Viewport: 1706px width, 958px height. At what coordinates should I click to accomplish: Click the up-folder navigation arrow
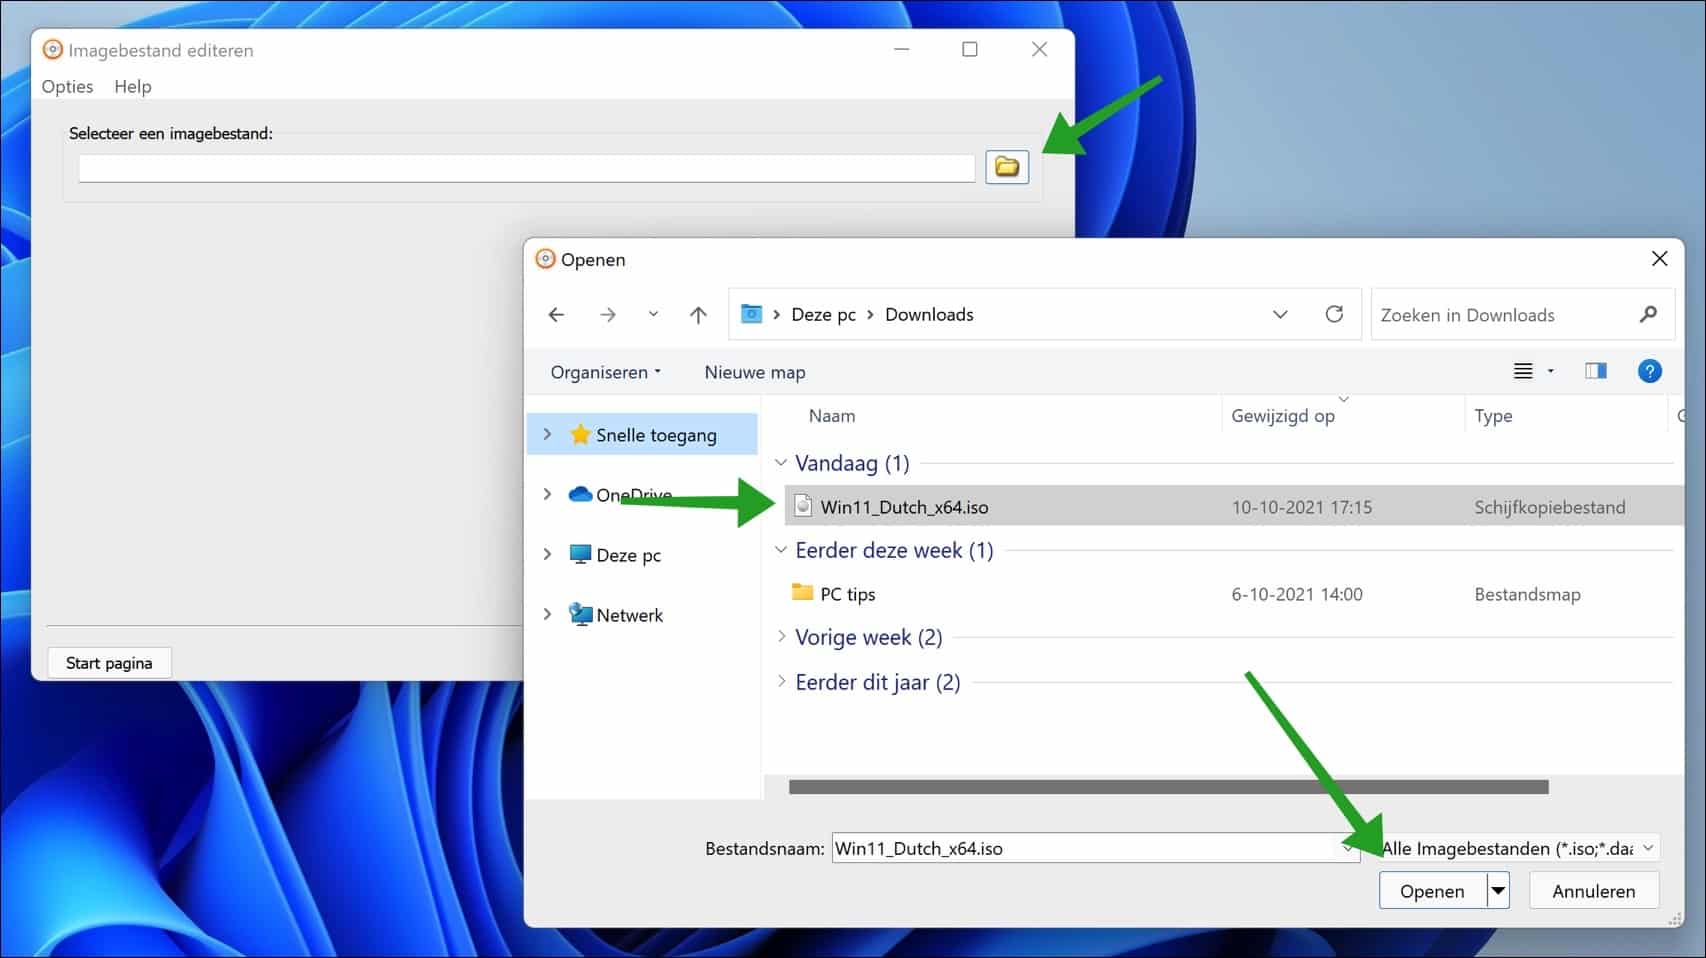click(698, 314)
